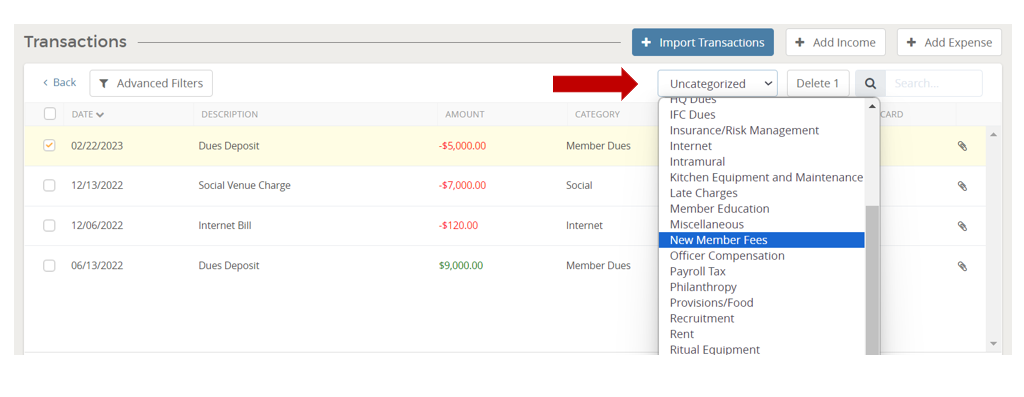The width and height of the screenshot is (1024, 397).
Task: Check the 06/13/2022 Dues Deposit row checkbox
Action: (49, 266)
